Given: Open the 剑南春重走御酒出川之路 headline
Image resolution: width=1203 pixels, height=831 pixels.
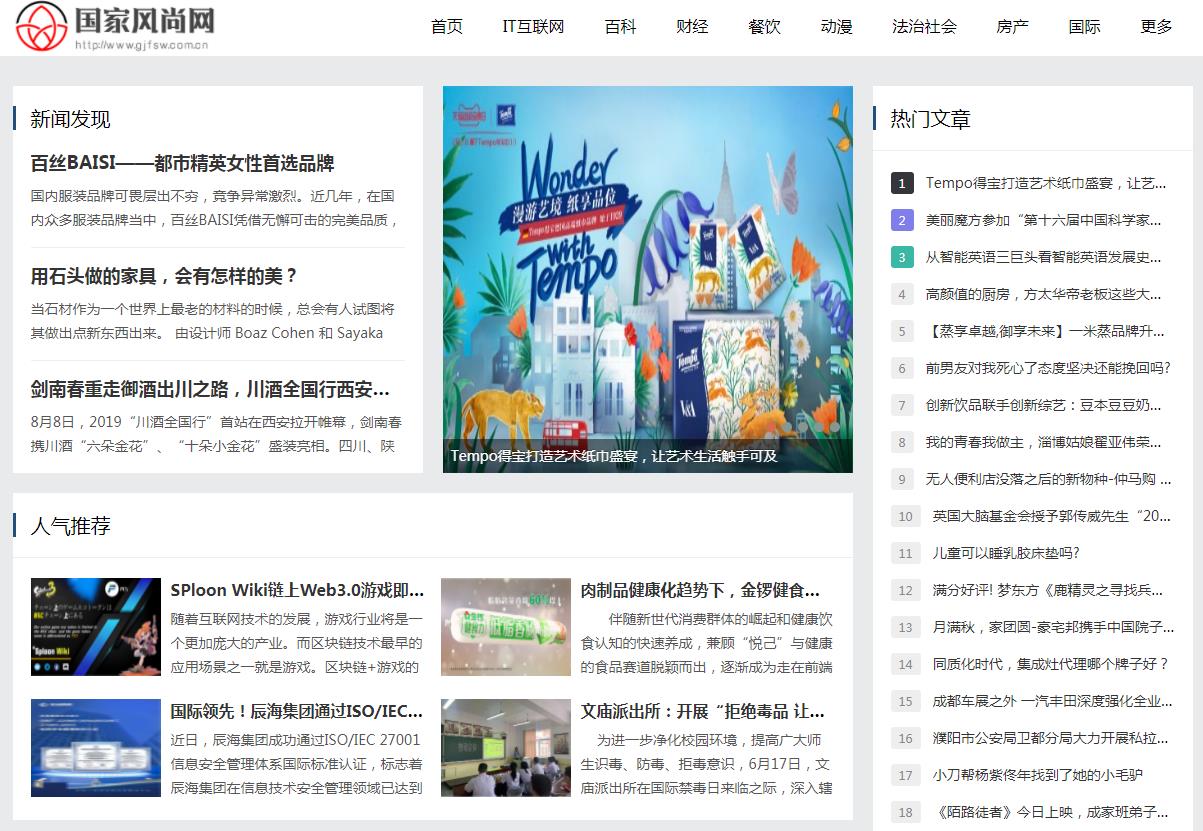Looking at the screenshot, I should 210,389.
